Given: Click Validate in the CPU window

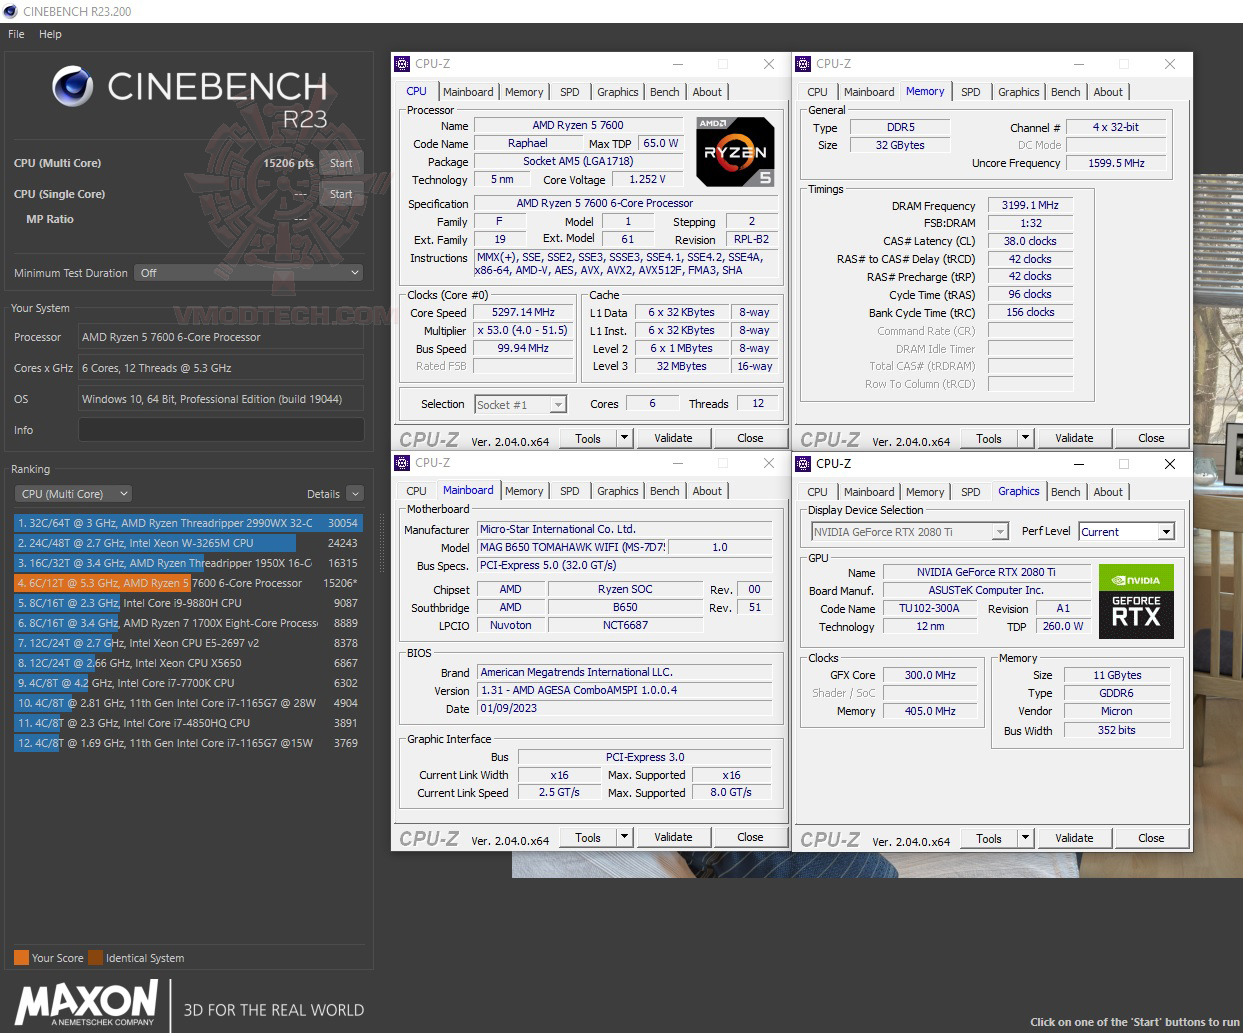Looking at the screenshot, I should click(x=673, y=438).
